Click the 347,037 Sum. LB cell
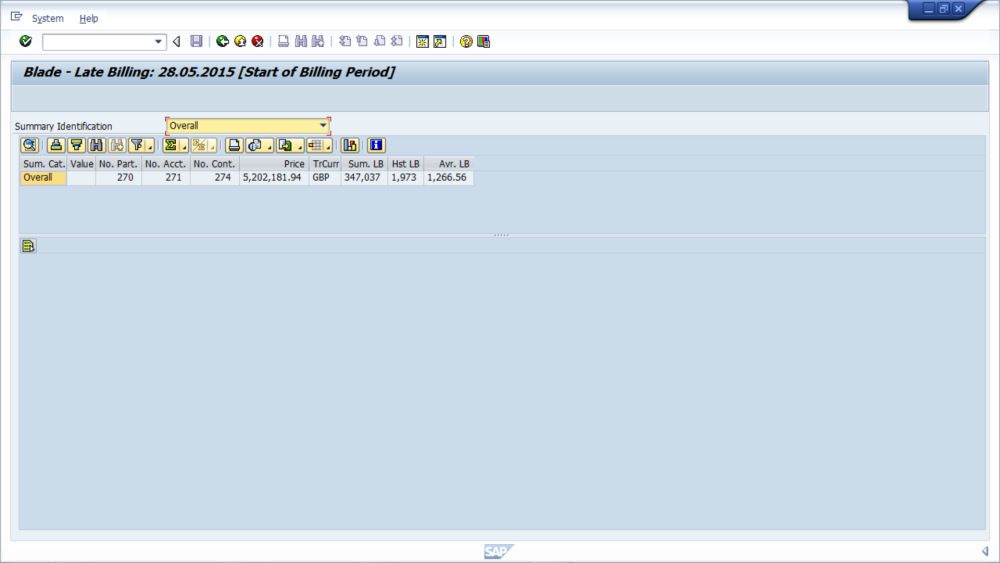Image resolution: width=1000 pixels, height=563 pixels. pos(365,178)
